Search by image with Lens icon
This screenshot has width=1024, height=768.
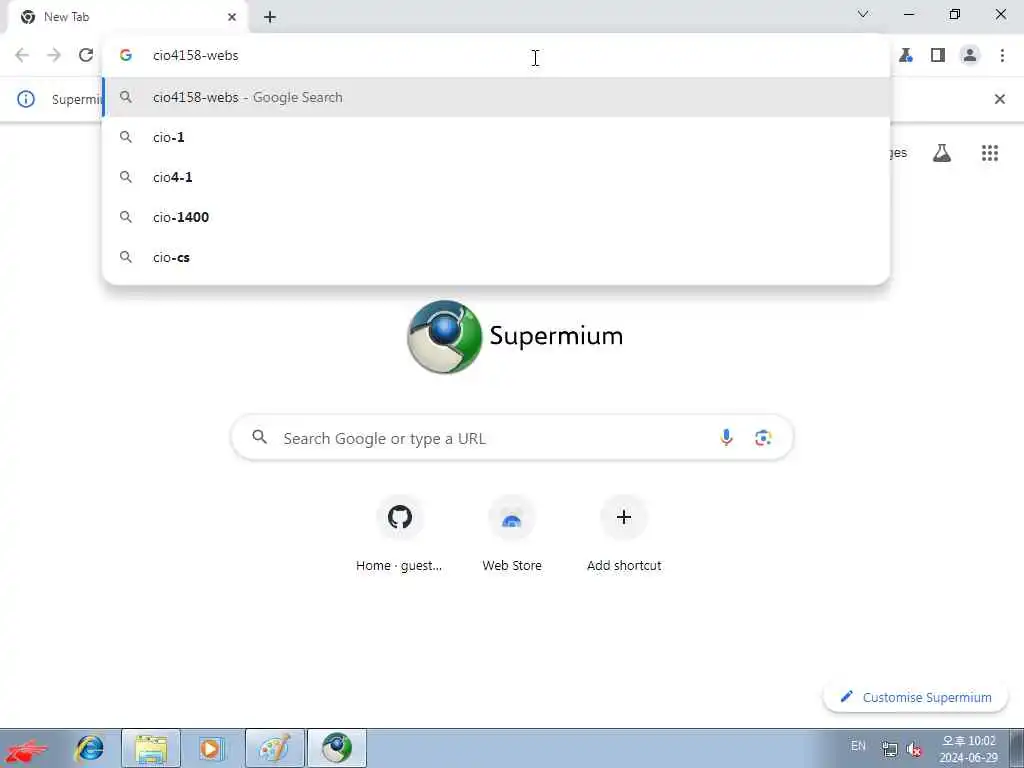[x=763, y=437]
